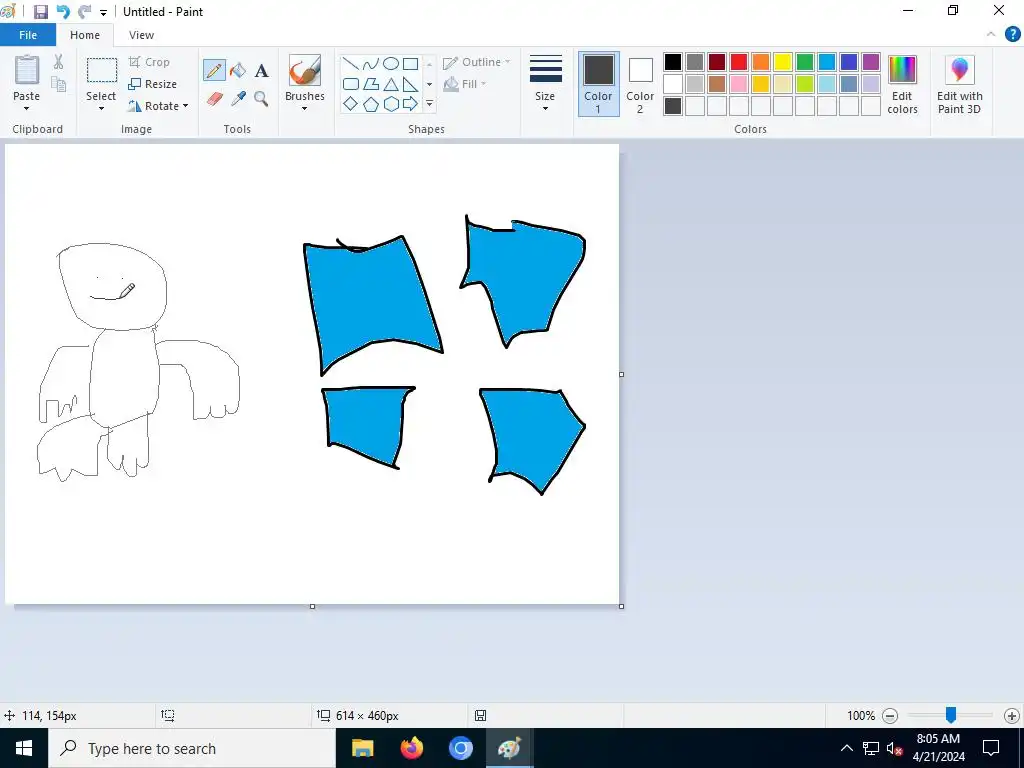This screenshot has height=768, width=1024.
Task: Open Firefox from taskbar
Action: (411, 748)
